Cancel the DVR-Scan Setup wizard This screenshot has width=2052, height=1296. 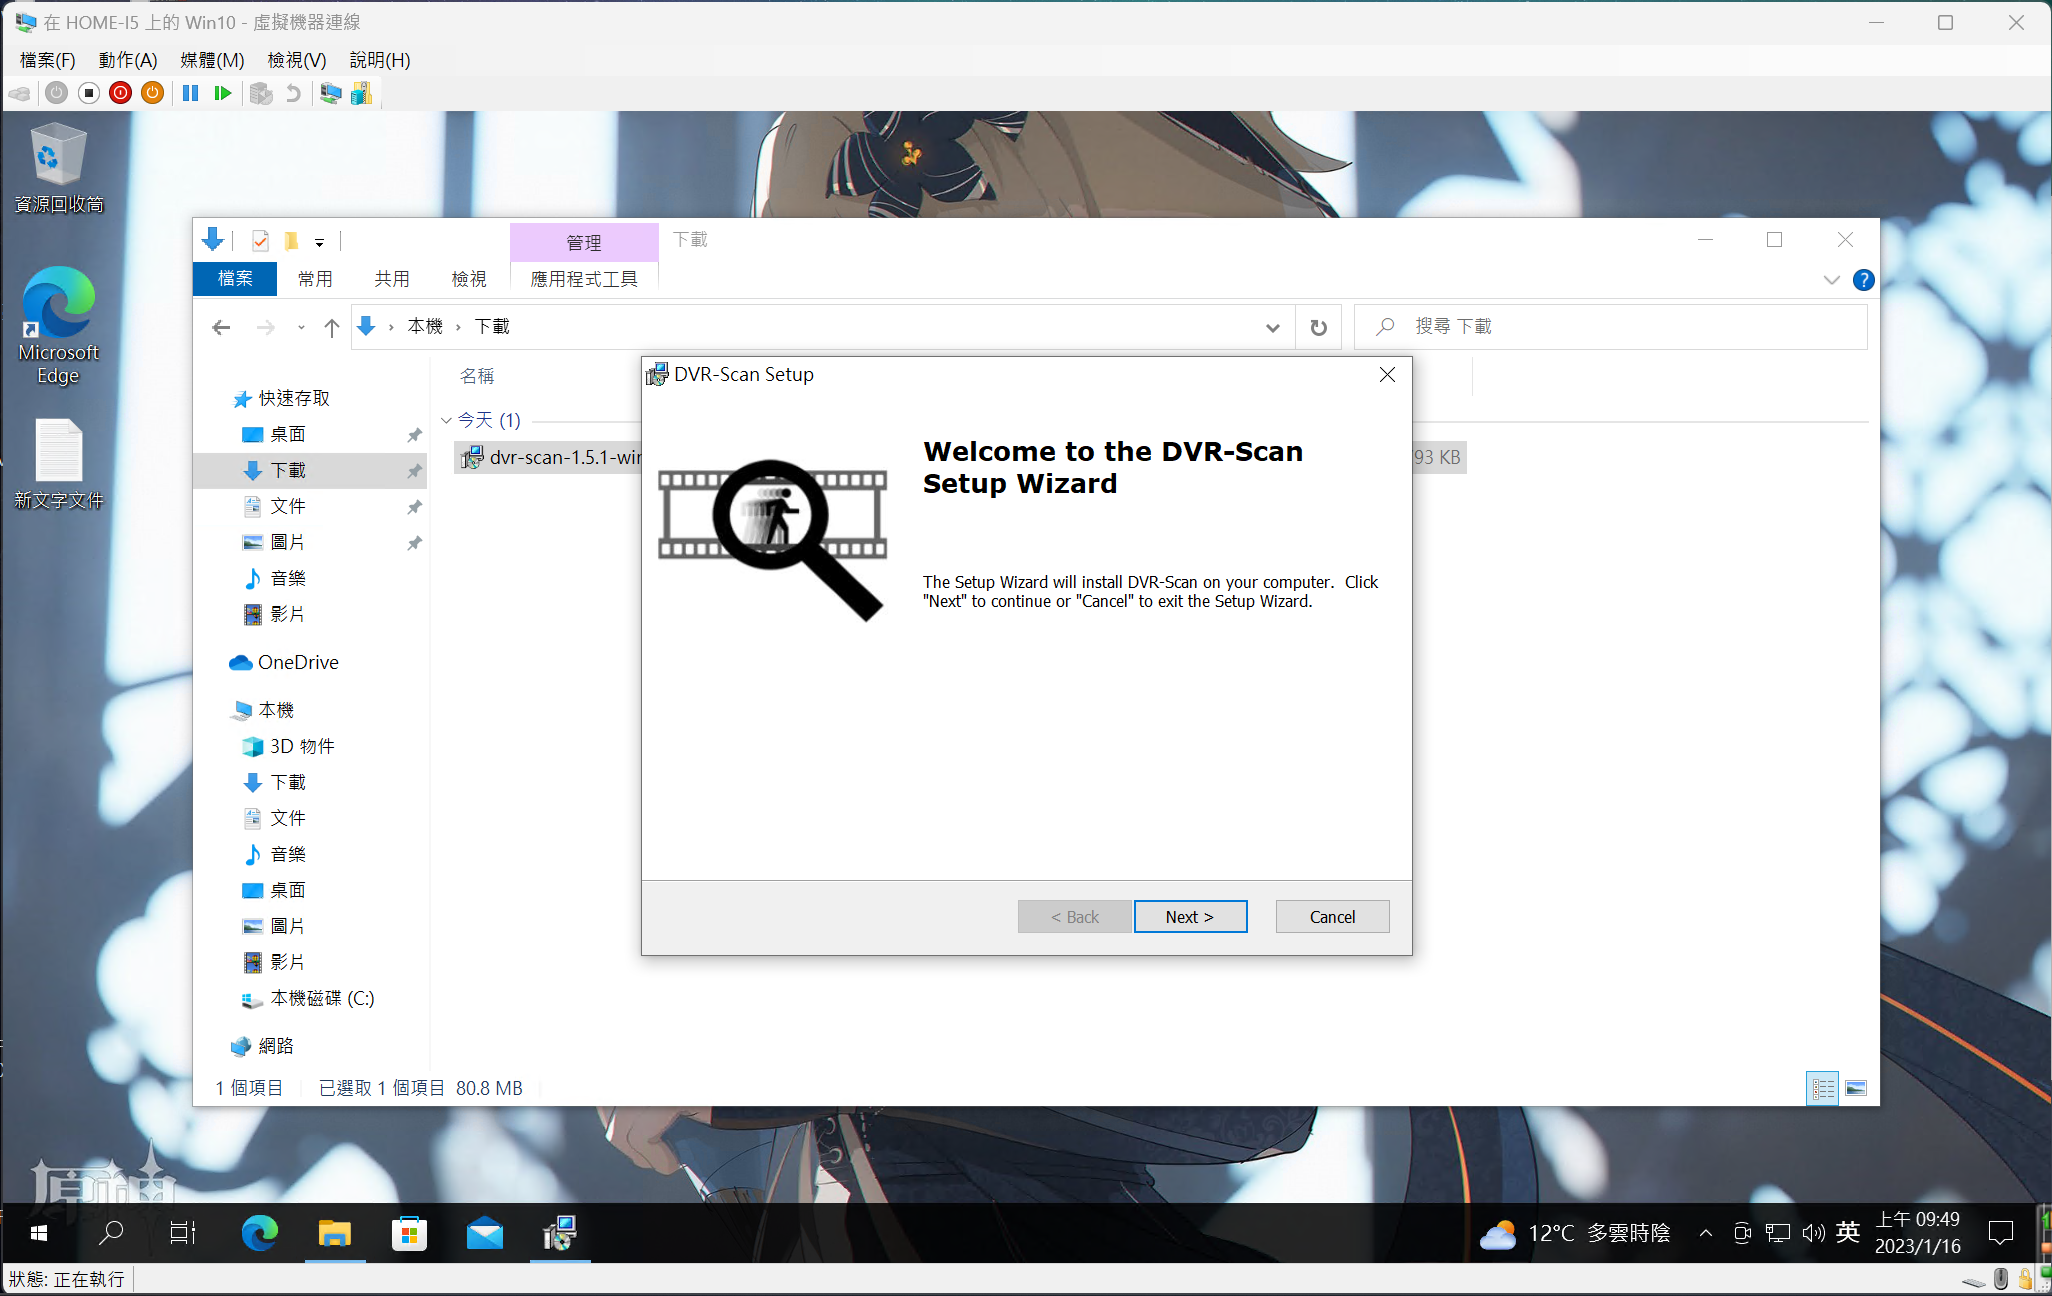tap(1331, 917)
